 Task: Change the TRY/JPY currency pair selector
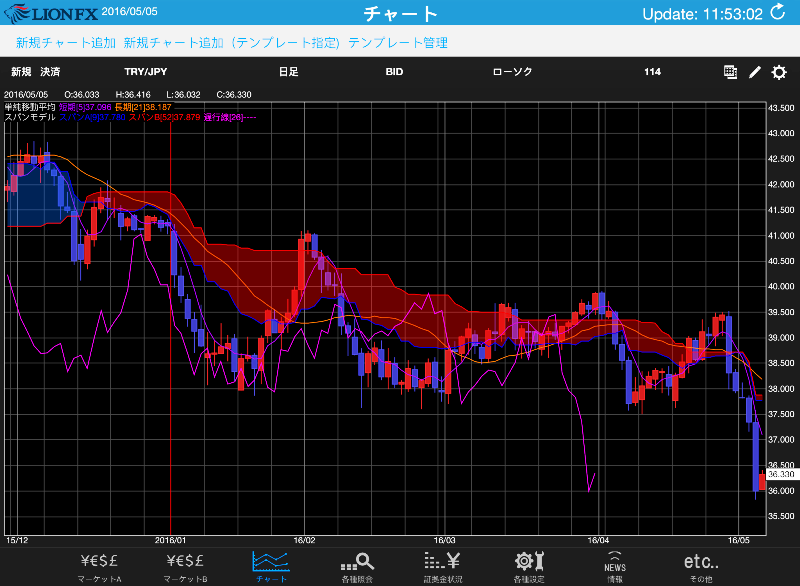click(146, 72)
